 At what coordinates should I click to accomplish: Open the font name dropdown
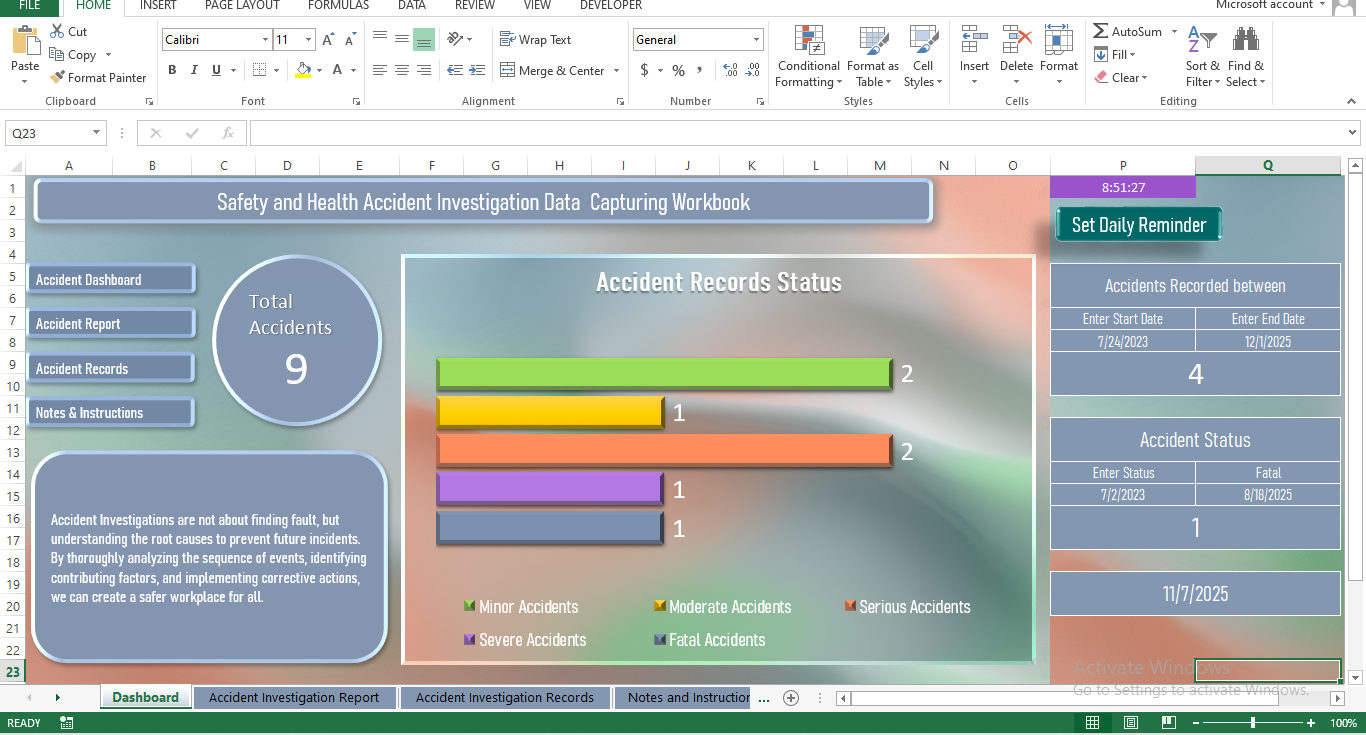click(x=266, y=39)
